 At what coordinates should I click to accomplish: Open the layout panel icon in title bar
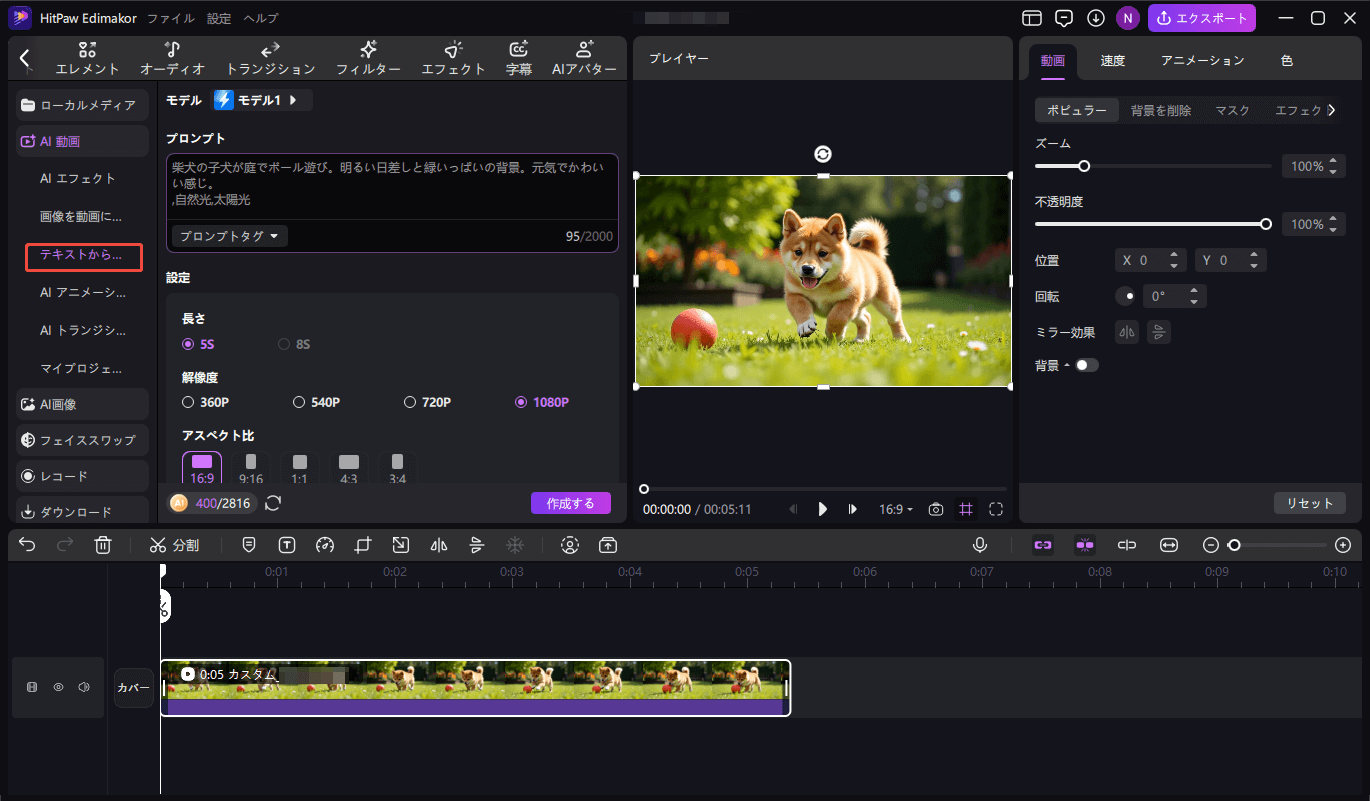point(1032,18)
